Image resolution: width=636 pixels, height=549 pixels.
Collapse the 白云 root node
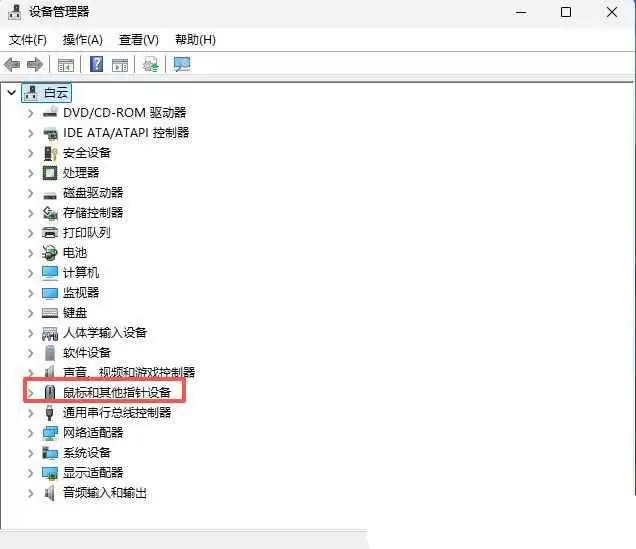tap(11, 93)
